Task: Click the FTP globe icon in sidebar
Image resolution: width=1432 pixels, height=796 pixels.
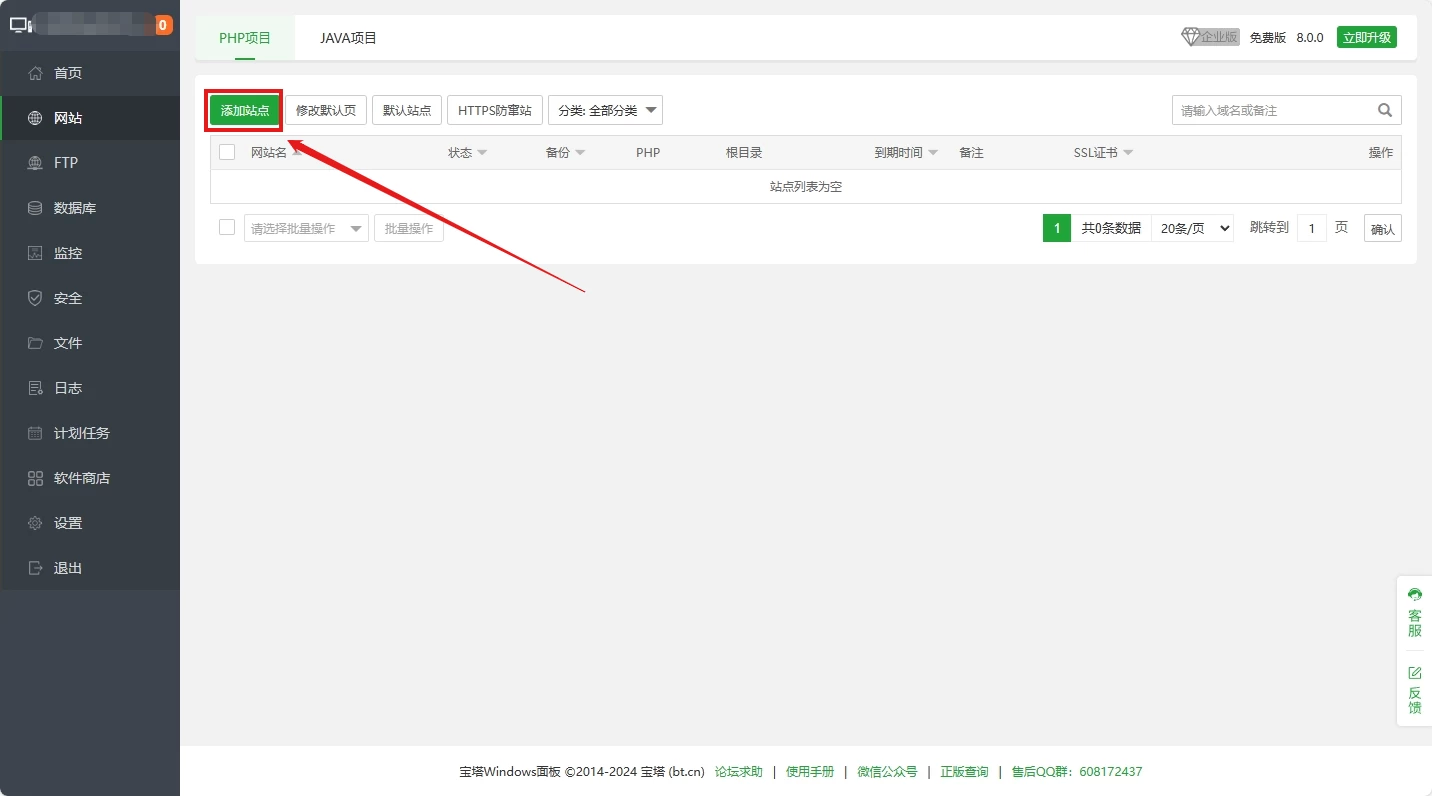Action: pos(36,163)
